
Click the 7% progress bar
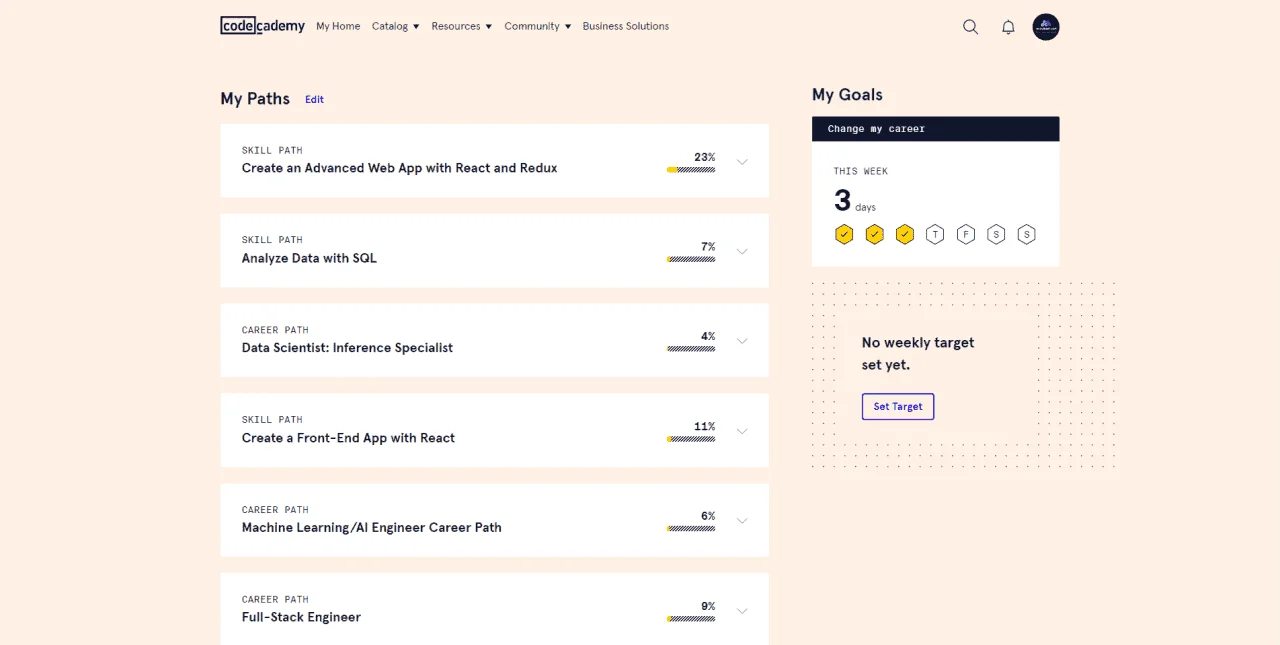(691, 259)
